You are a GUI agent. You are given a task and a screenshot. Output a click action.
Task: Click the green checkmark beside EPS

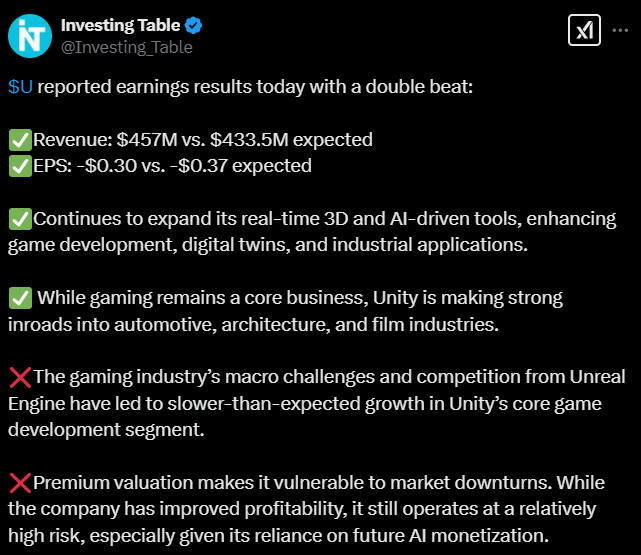(19, 166)
